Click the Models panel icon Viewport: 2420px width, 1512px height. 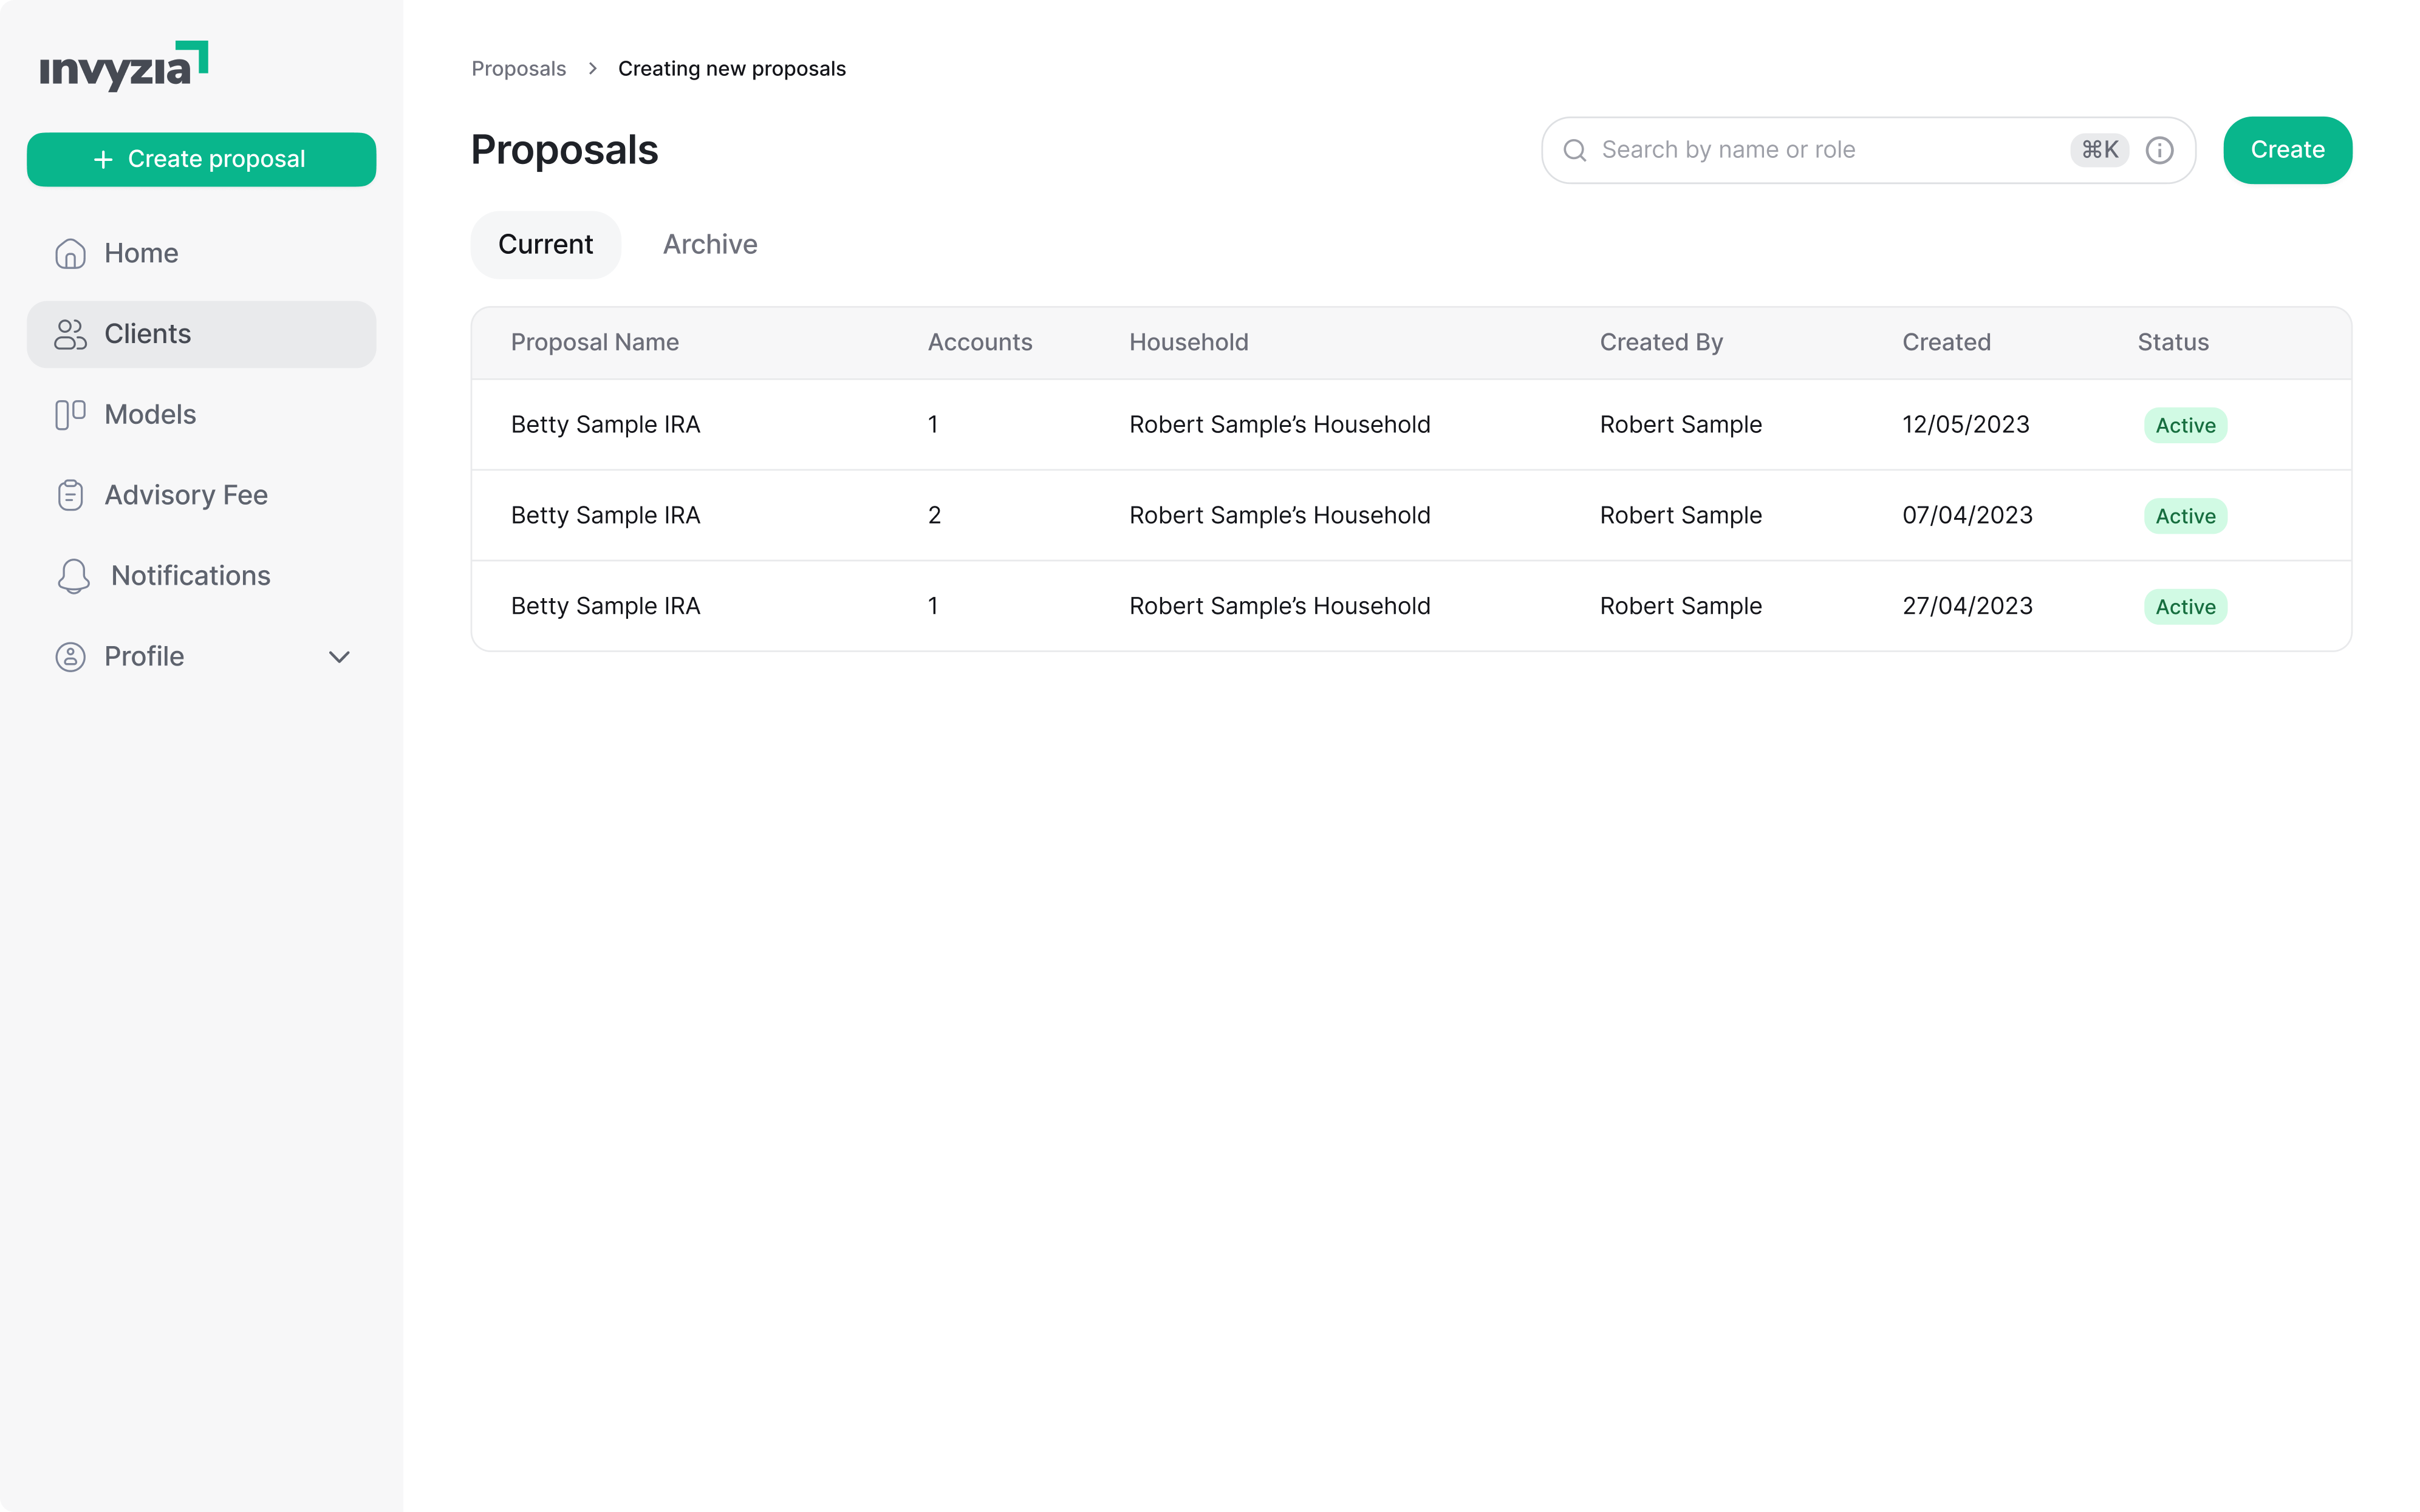tap(70, 415)
